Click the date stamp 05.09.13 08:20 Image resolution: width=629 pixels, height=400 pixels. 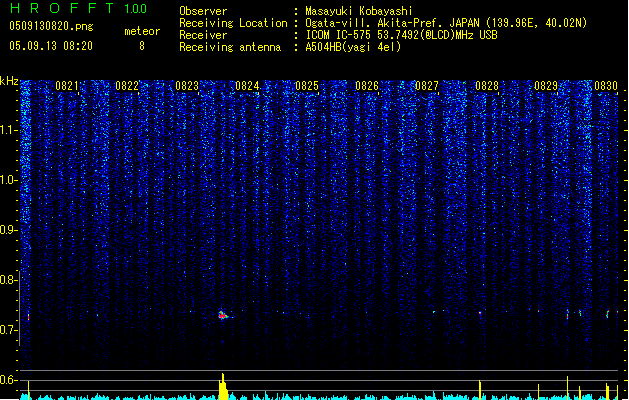pos(51,46)
